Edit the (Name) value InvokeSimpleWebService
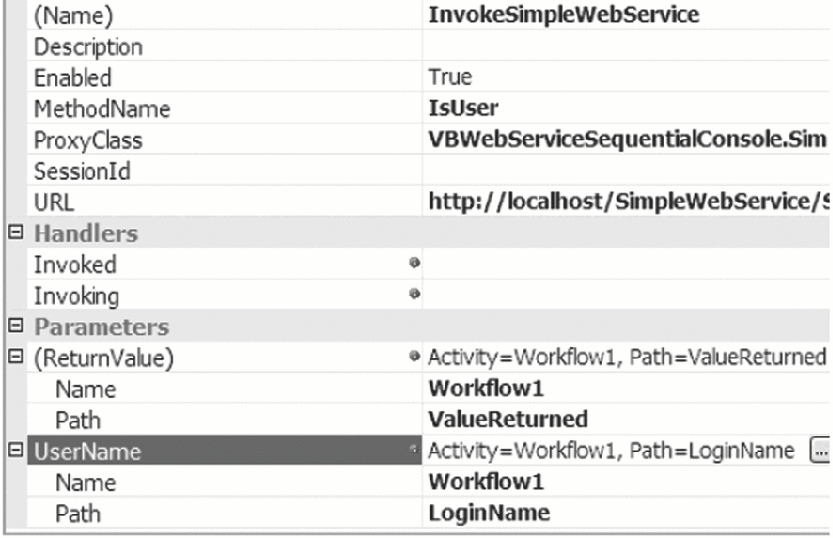This screenshot has width=833, height=538. [x=563, y=15]
